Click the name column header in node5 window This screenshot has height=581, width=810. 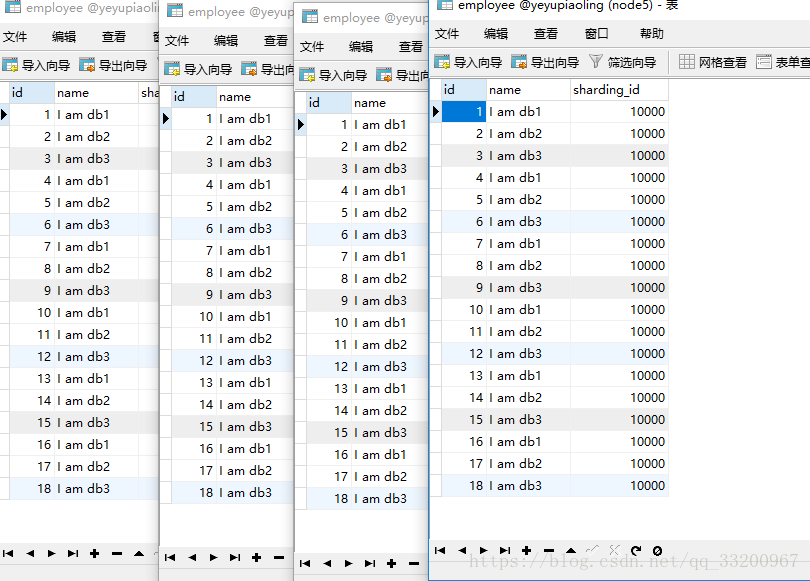526,90
